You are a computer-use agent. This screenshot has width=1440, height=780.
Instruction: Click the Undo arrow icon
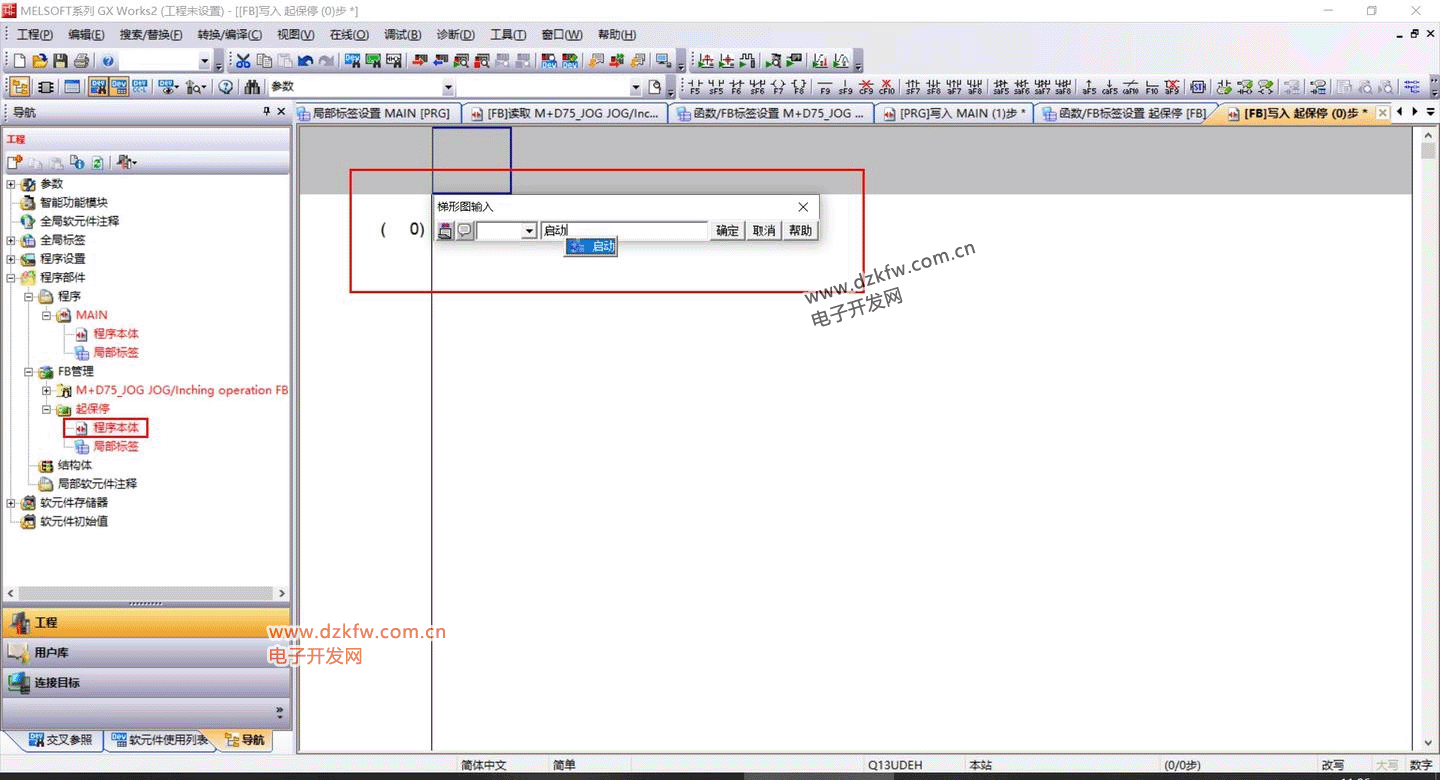point(305,61)
